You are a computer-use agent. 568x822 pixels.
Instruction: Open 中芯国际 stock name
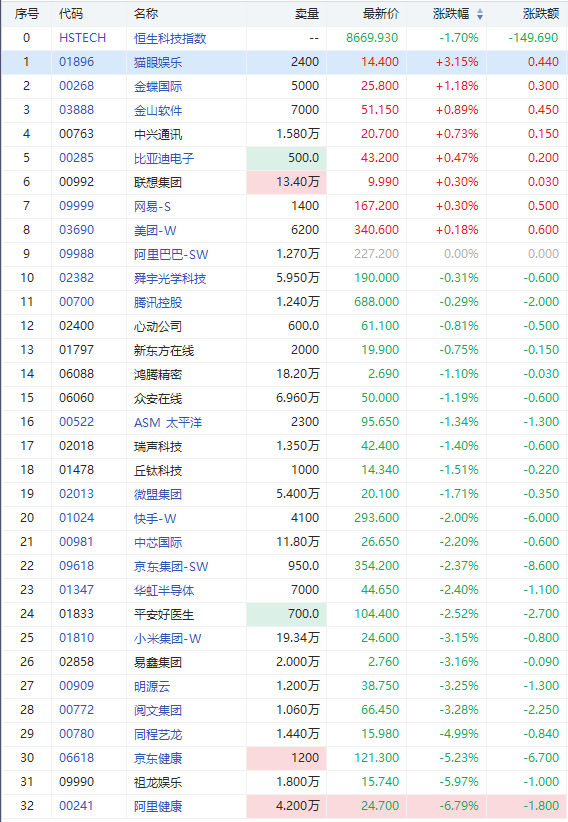click(x=158, y=543)
